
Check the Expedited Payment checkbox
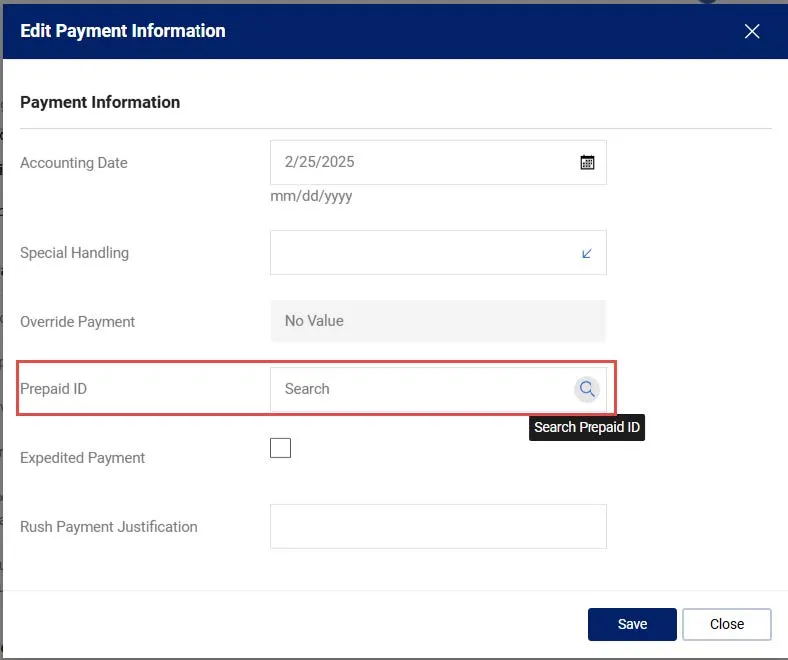tap(280, 448)
